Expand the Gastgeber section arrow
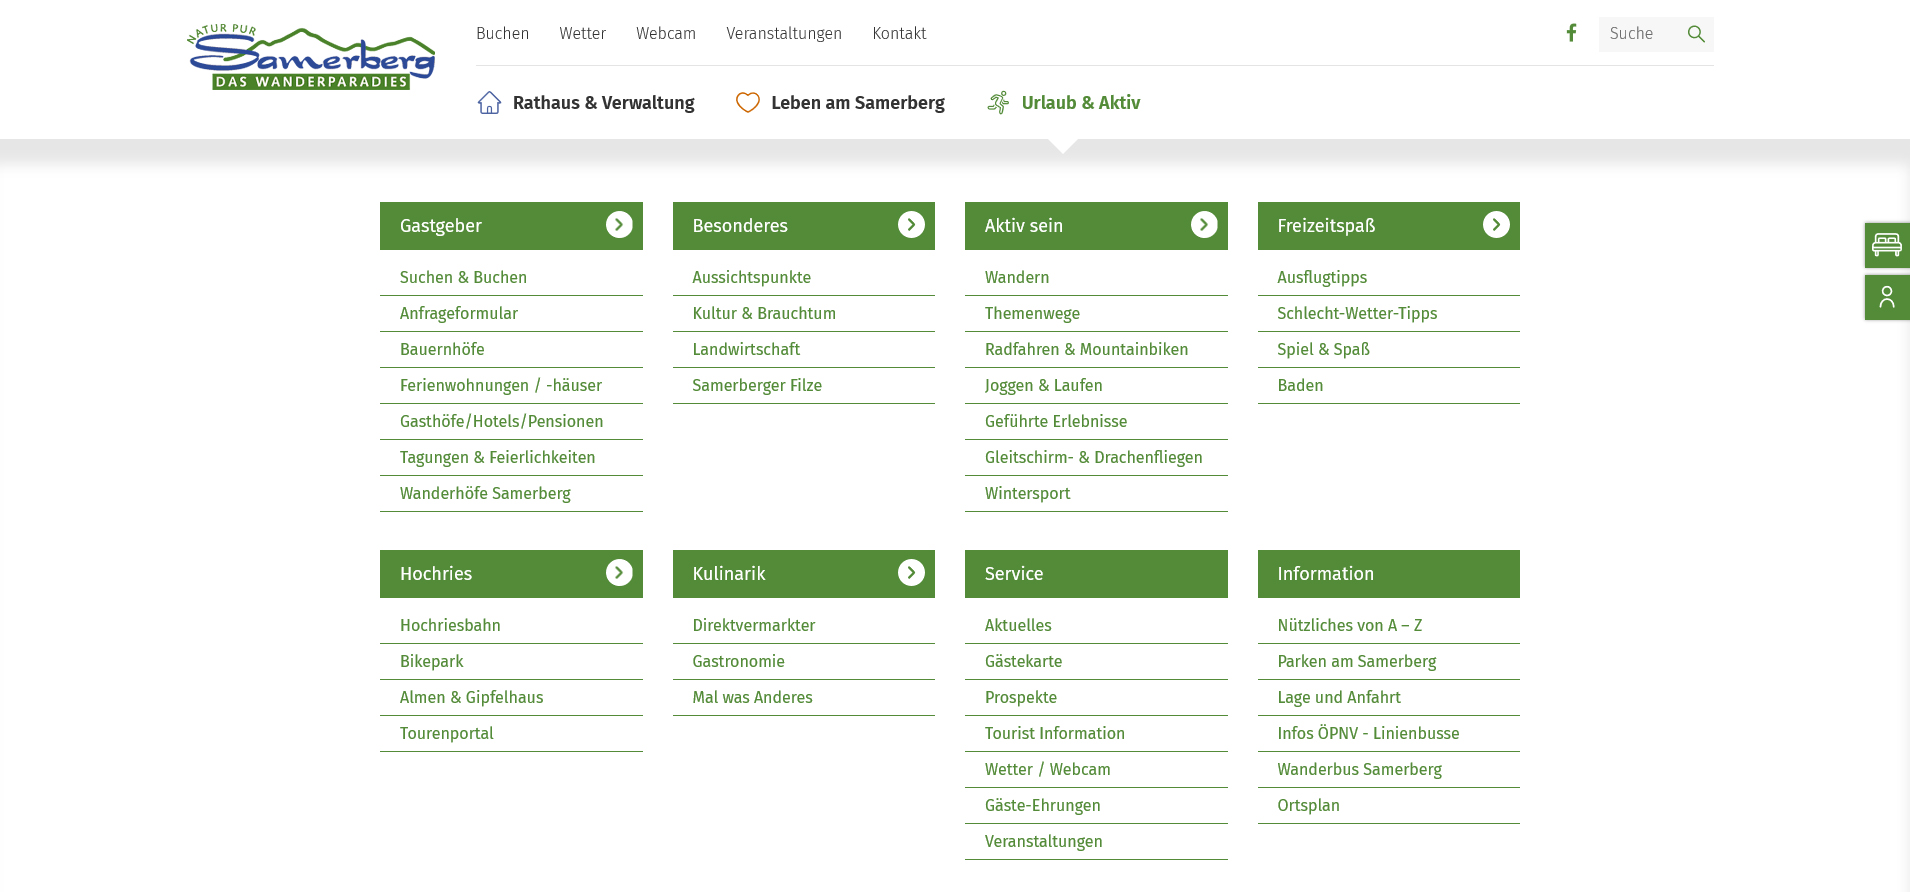The height and width of the screenshot is (892, 1910). click(x=619, y=225)
